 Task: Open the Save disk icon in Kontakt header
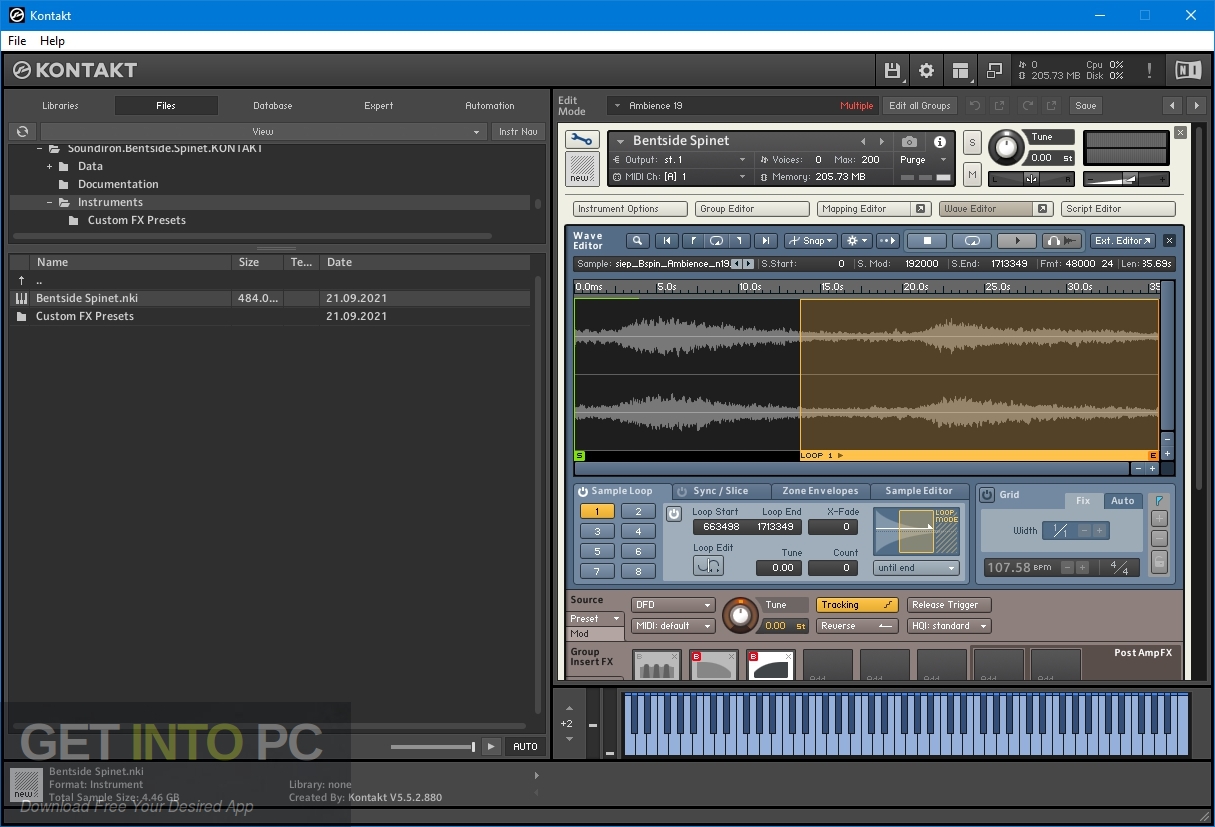pyautogui.click(x=892, y=70)
